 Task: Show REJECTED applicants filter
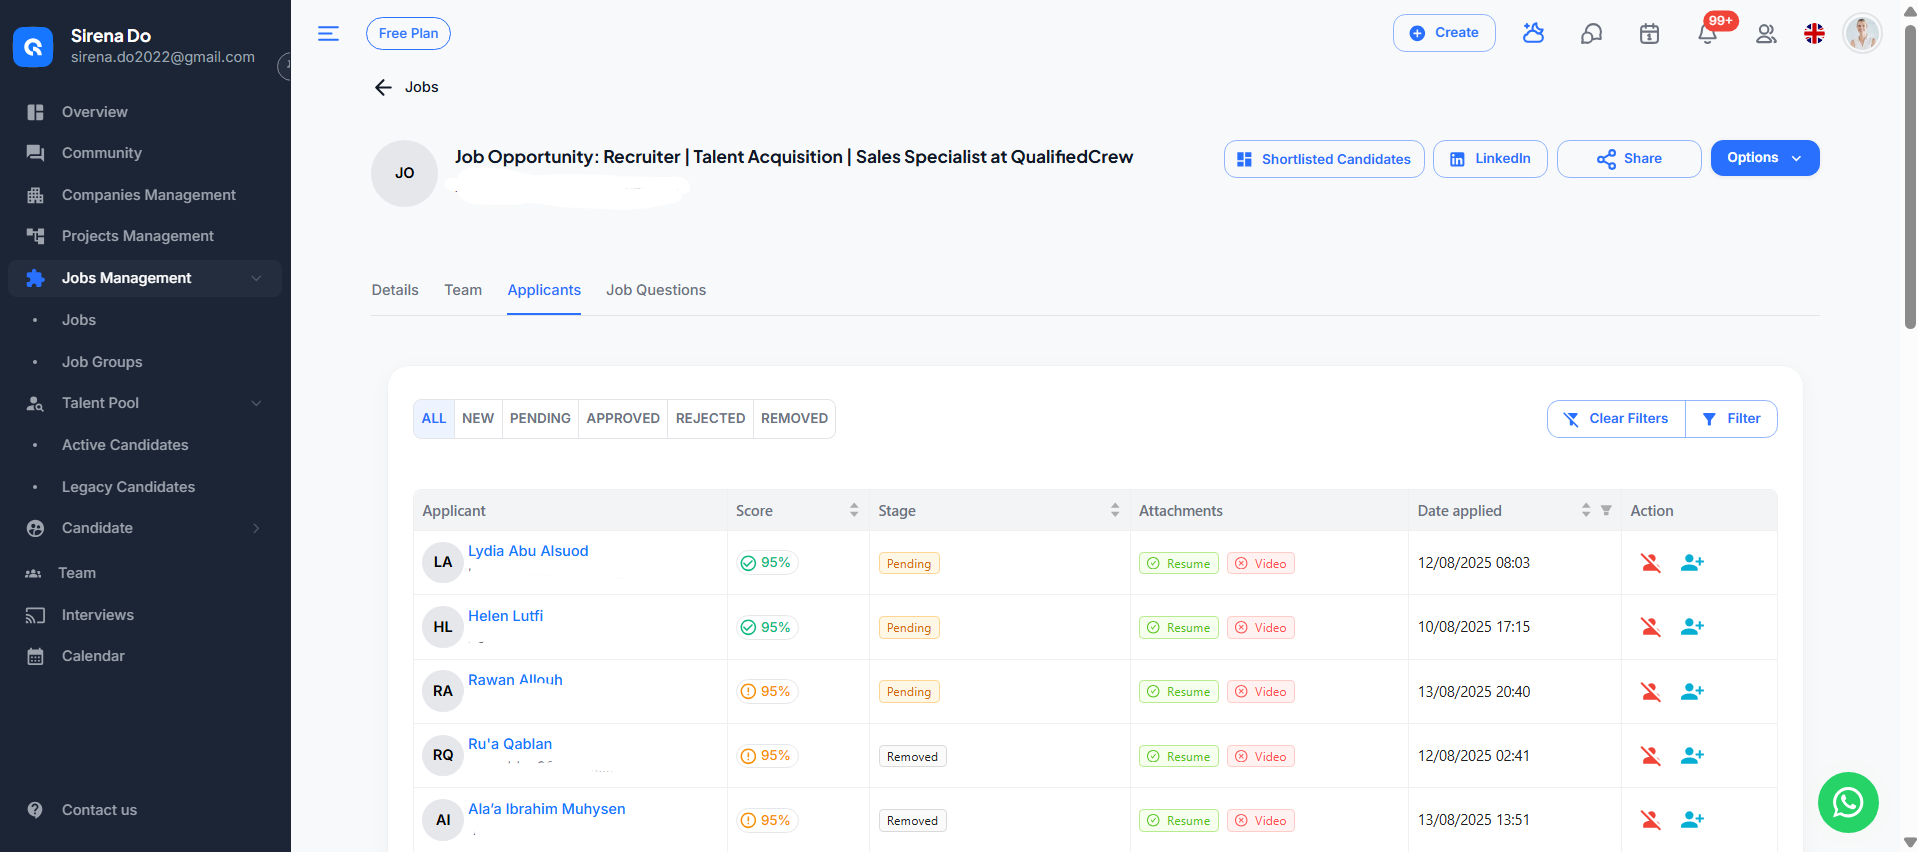coord(710,419)
